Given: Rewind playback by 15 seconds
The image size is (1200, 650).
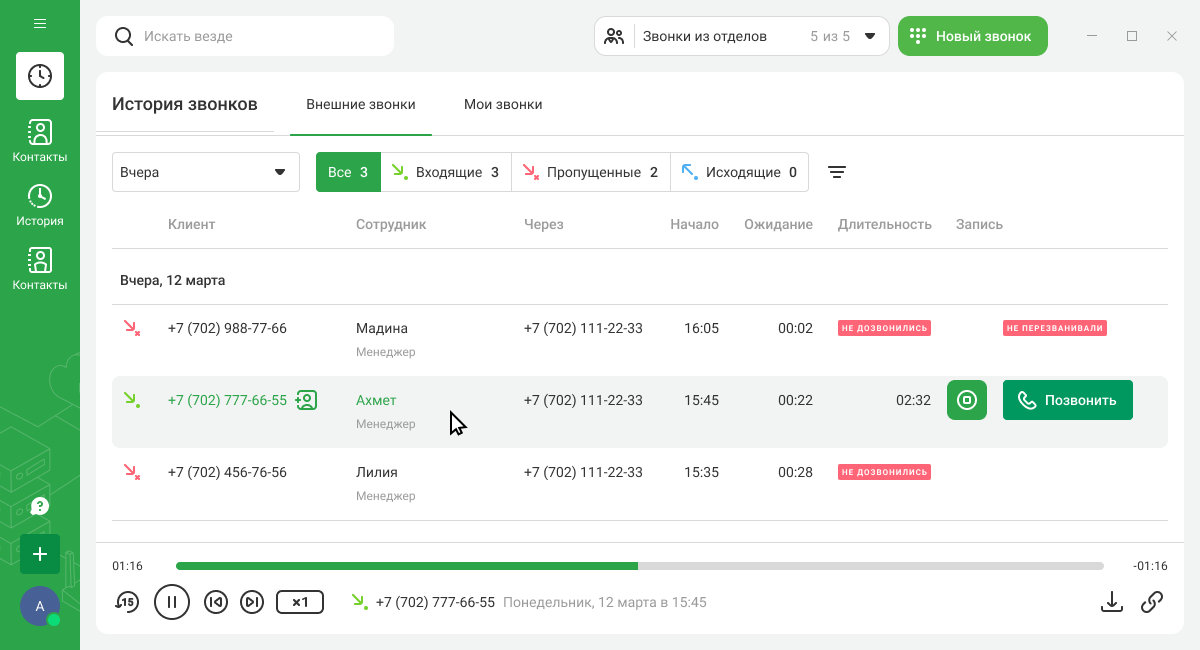Looking at the screenshot, I should point(127,602).
